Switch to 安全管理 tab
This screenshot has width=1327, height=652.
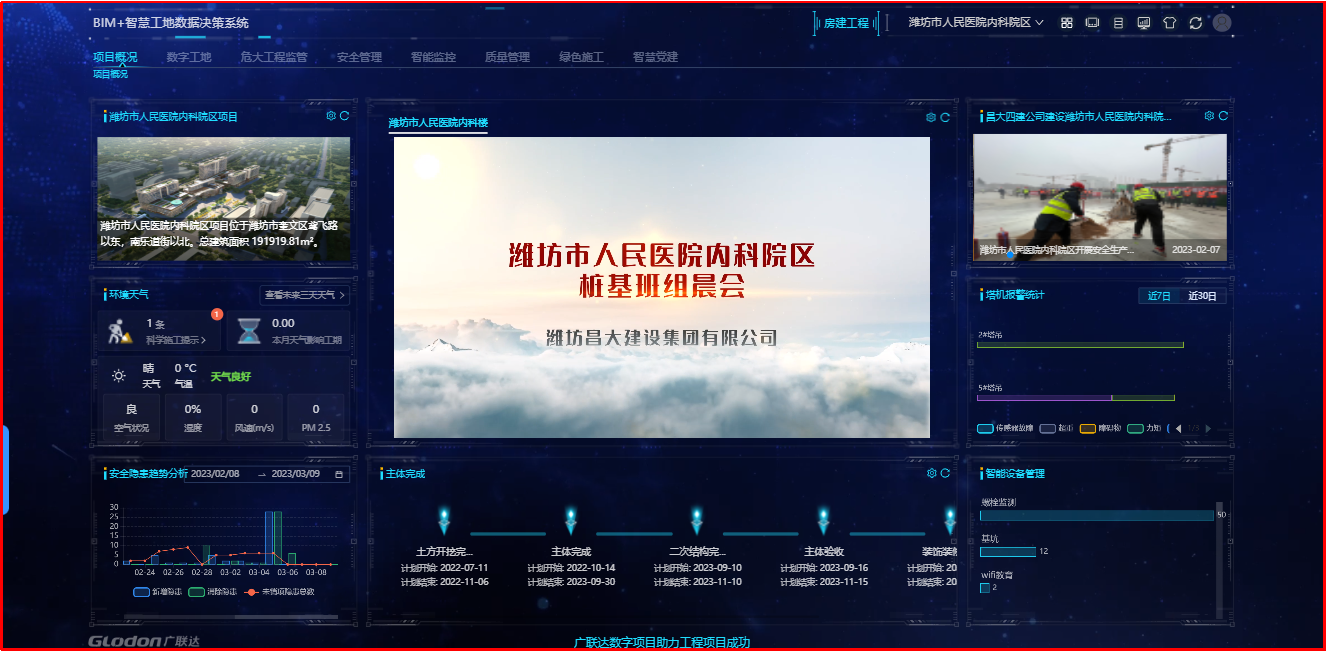(x=359, y=57)
